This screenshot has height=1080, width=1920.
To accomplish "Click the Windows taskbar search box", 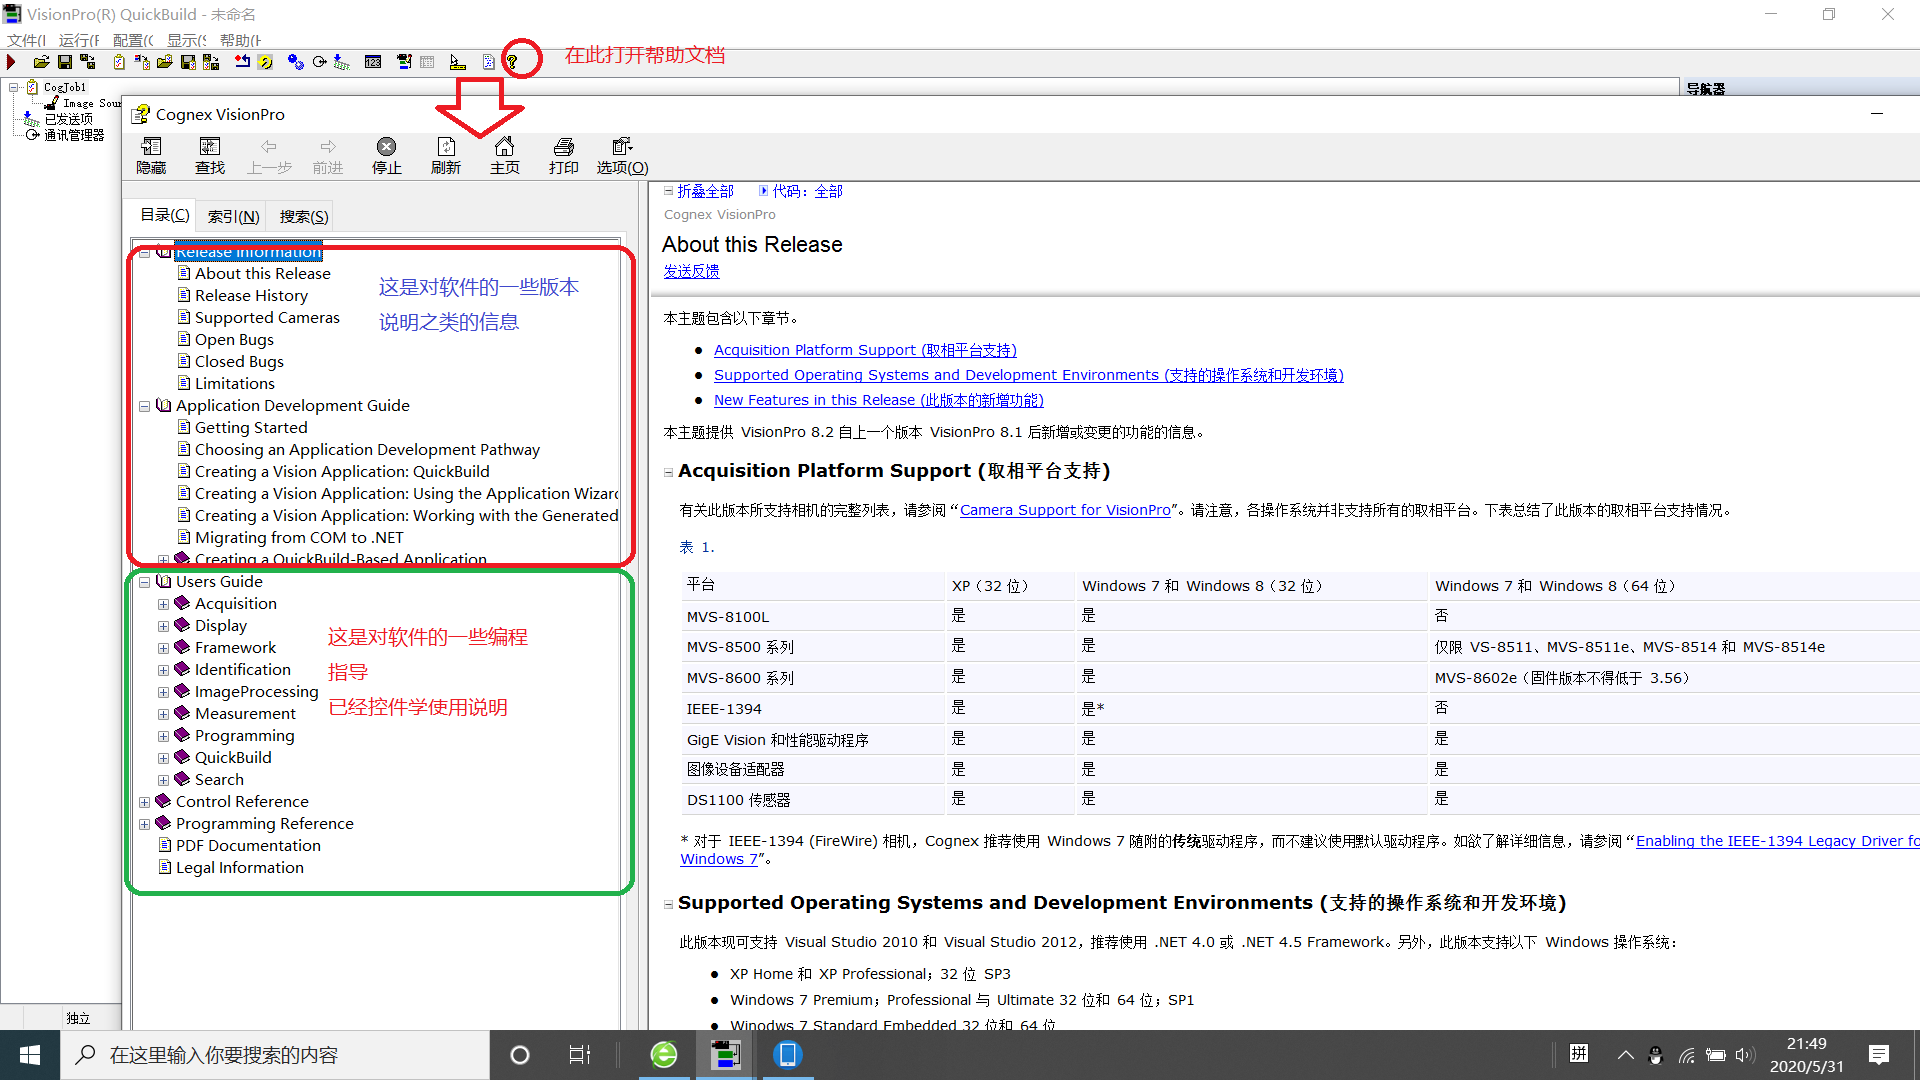I will click(275, 1055).
